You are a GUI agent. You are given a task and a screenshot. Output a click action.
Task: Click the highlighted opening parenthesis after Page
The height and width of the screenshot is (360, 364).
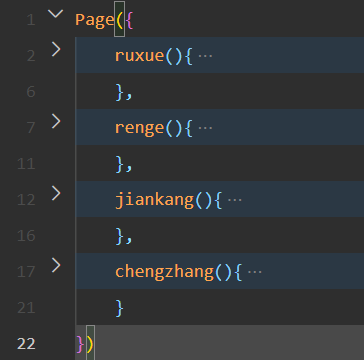pos(120,20)
